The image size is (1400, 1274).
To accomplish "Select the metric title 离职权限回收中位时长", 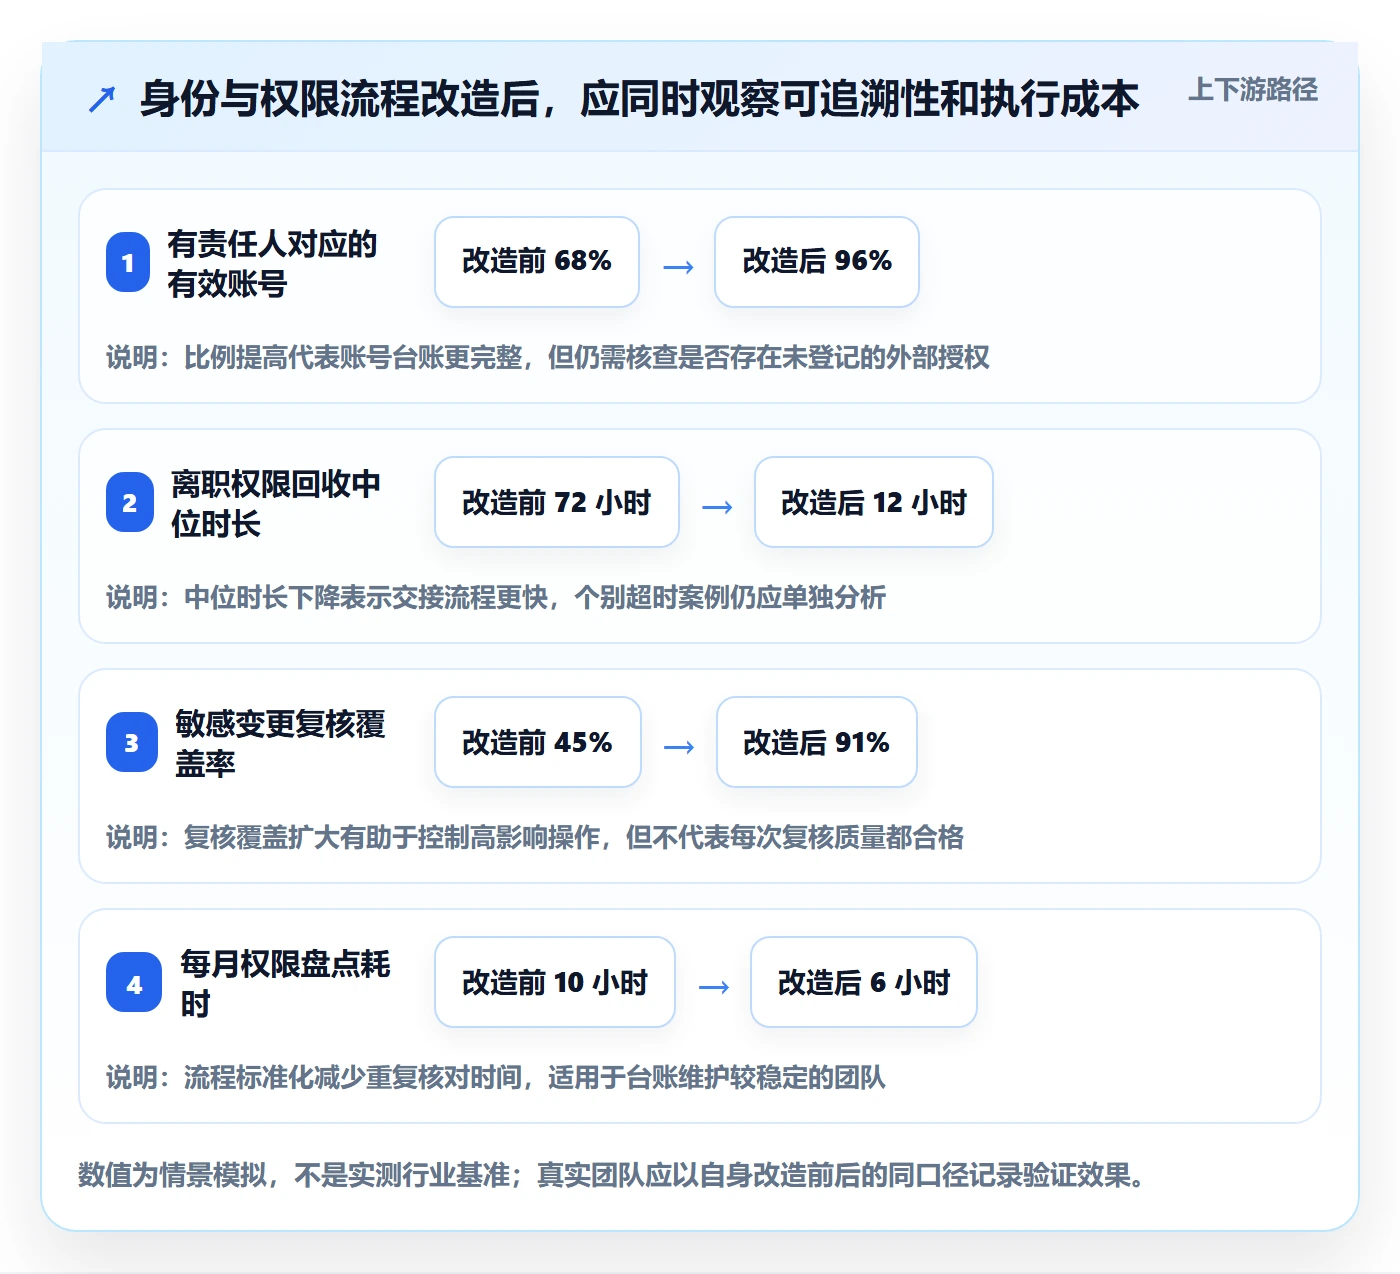I will [276, 503].
